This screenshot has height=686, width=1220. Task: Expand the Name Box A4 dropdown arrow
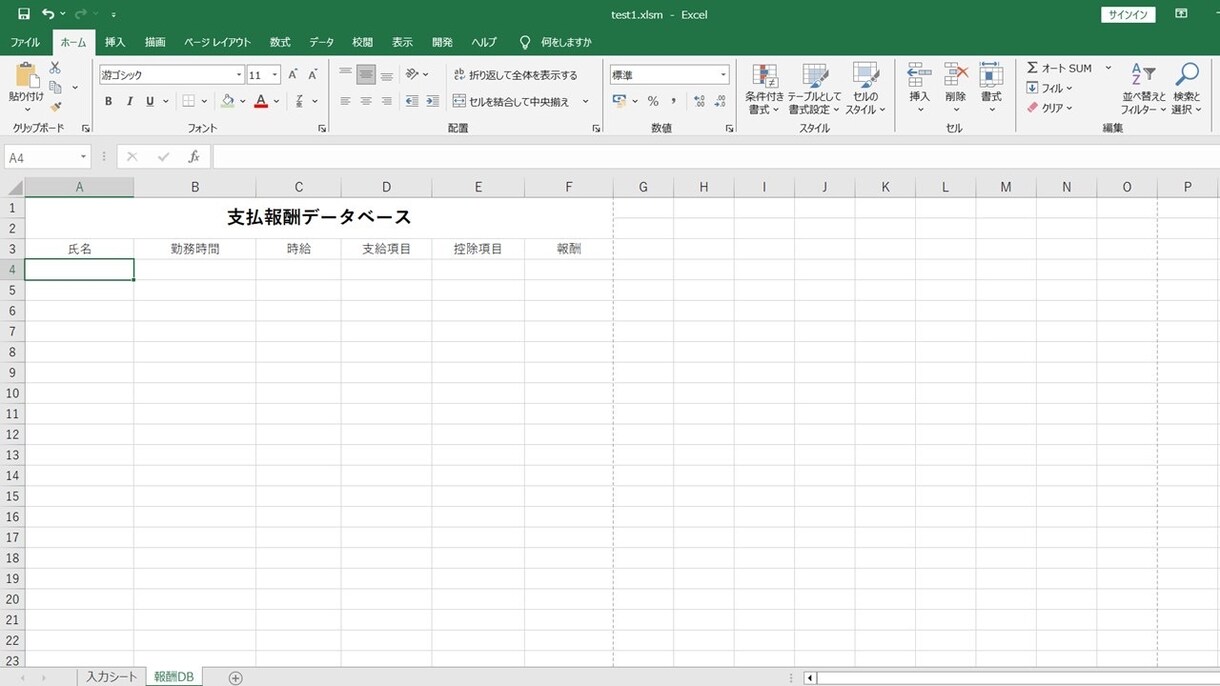tap(83, 158)
